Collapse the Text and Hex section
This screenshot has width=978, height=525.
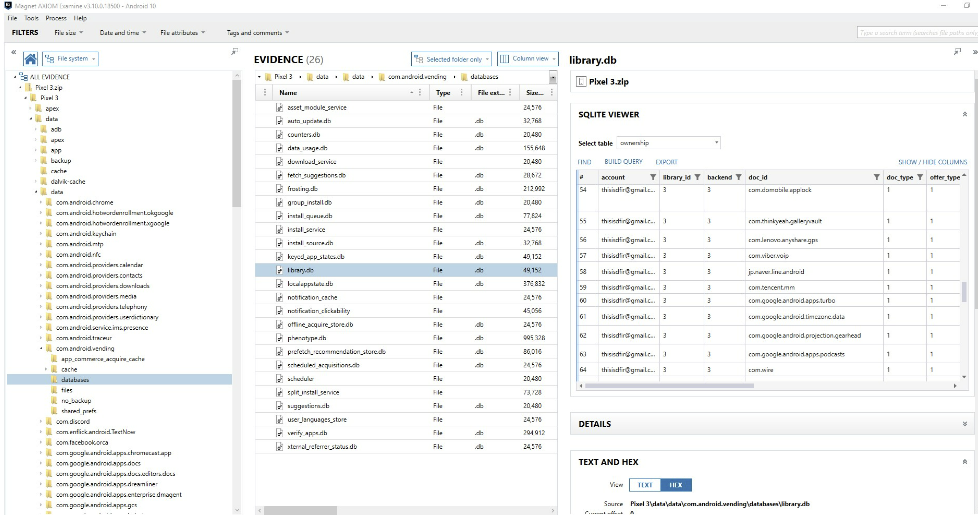click(x=965, y=462)
